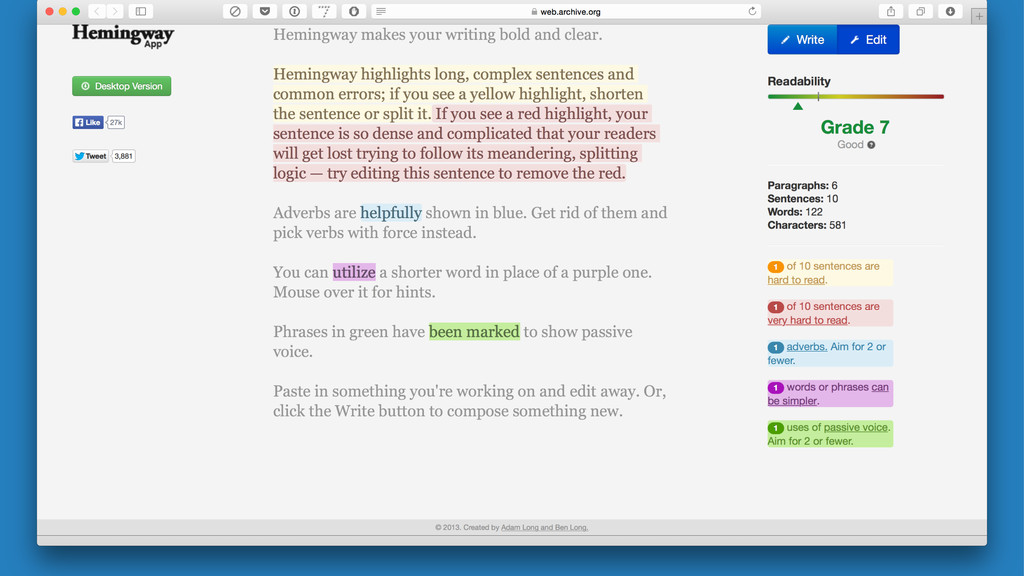Go back with the Safari back arrow

coord(97,11)
